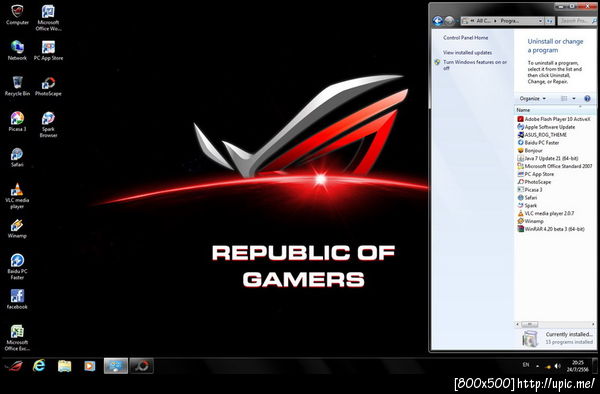Click the ROG Start button on taskbar
600x394 pixels.
[x=14, y=366]
